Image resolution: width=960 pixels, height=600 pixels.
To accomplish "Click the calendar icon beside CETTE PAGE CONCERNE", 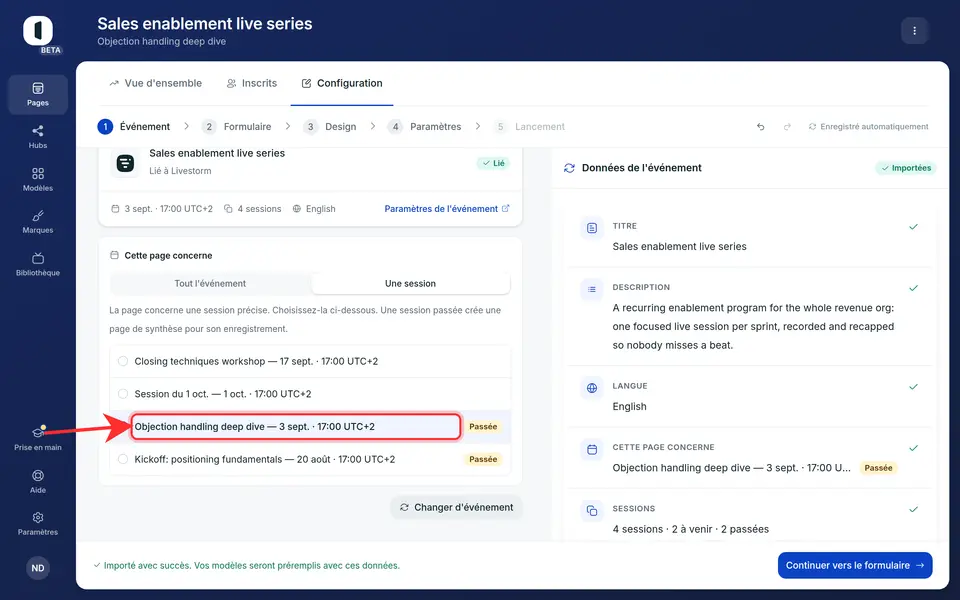I will 592,449.
